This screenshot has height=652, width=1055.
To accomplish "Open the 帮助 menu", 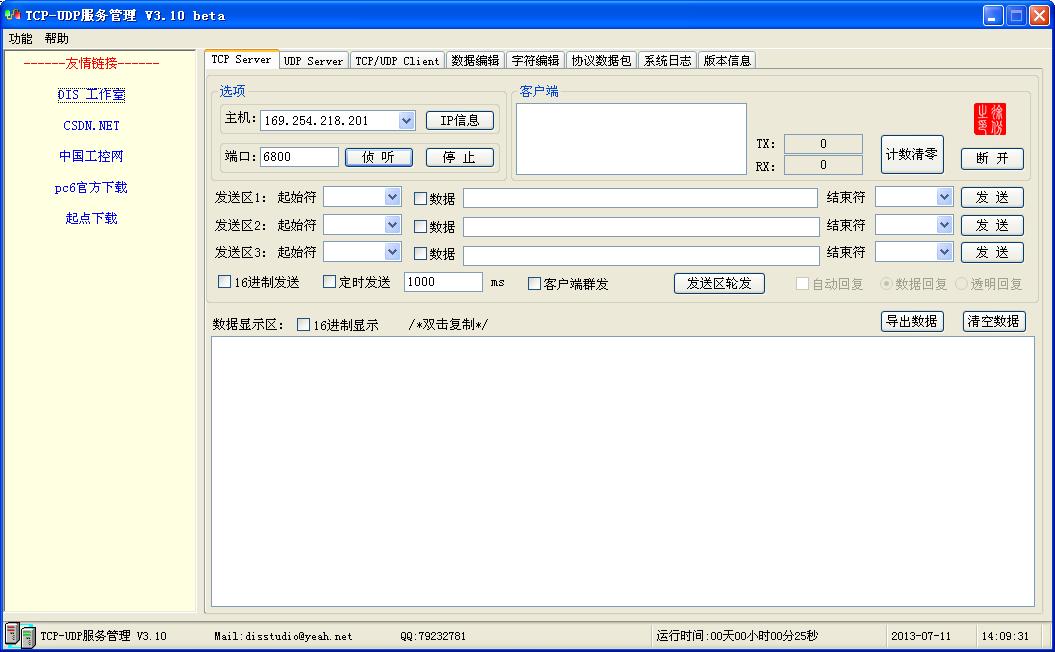I will [57, 38].
